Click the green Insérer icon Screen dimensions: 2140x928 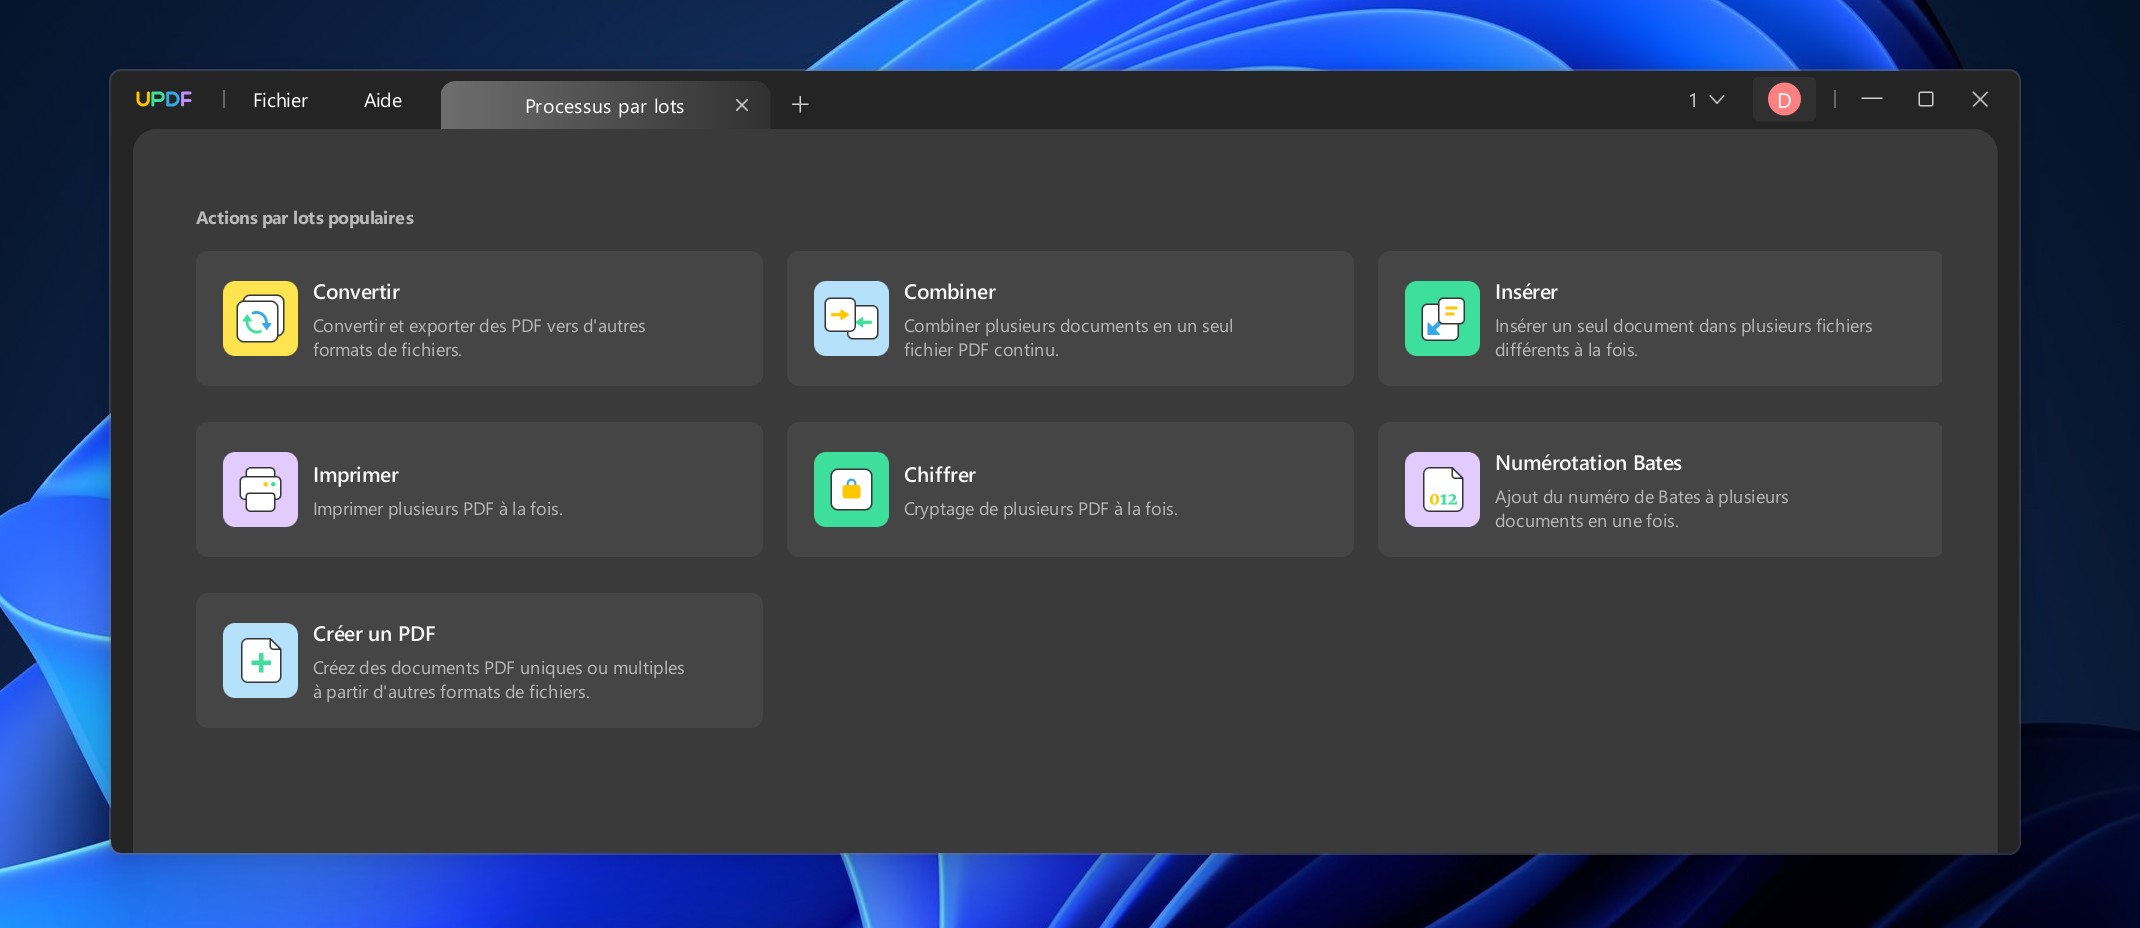1442,319
